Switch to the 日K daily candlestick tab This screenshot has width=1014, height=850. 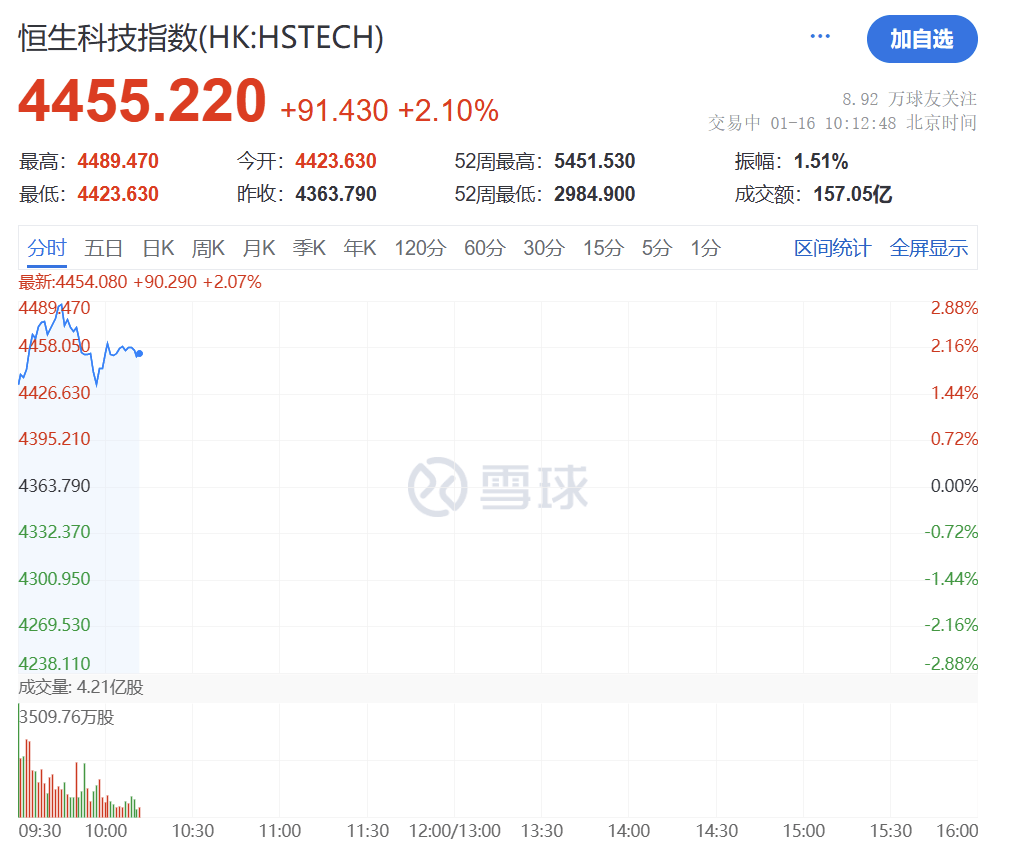click(158, 249)
